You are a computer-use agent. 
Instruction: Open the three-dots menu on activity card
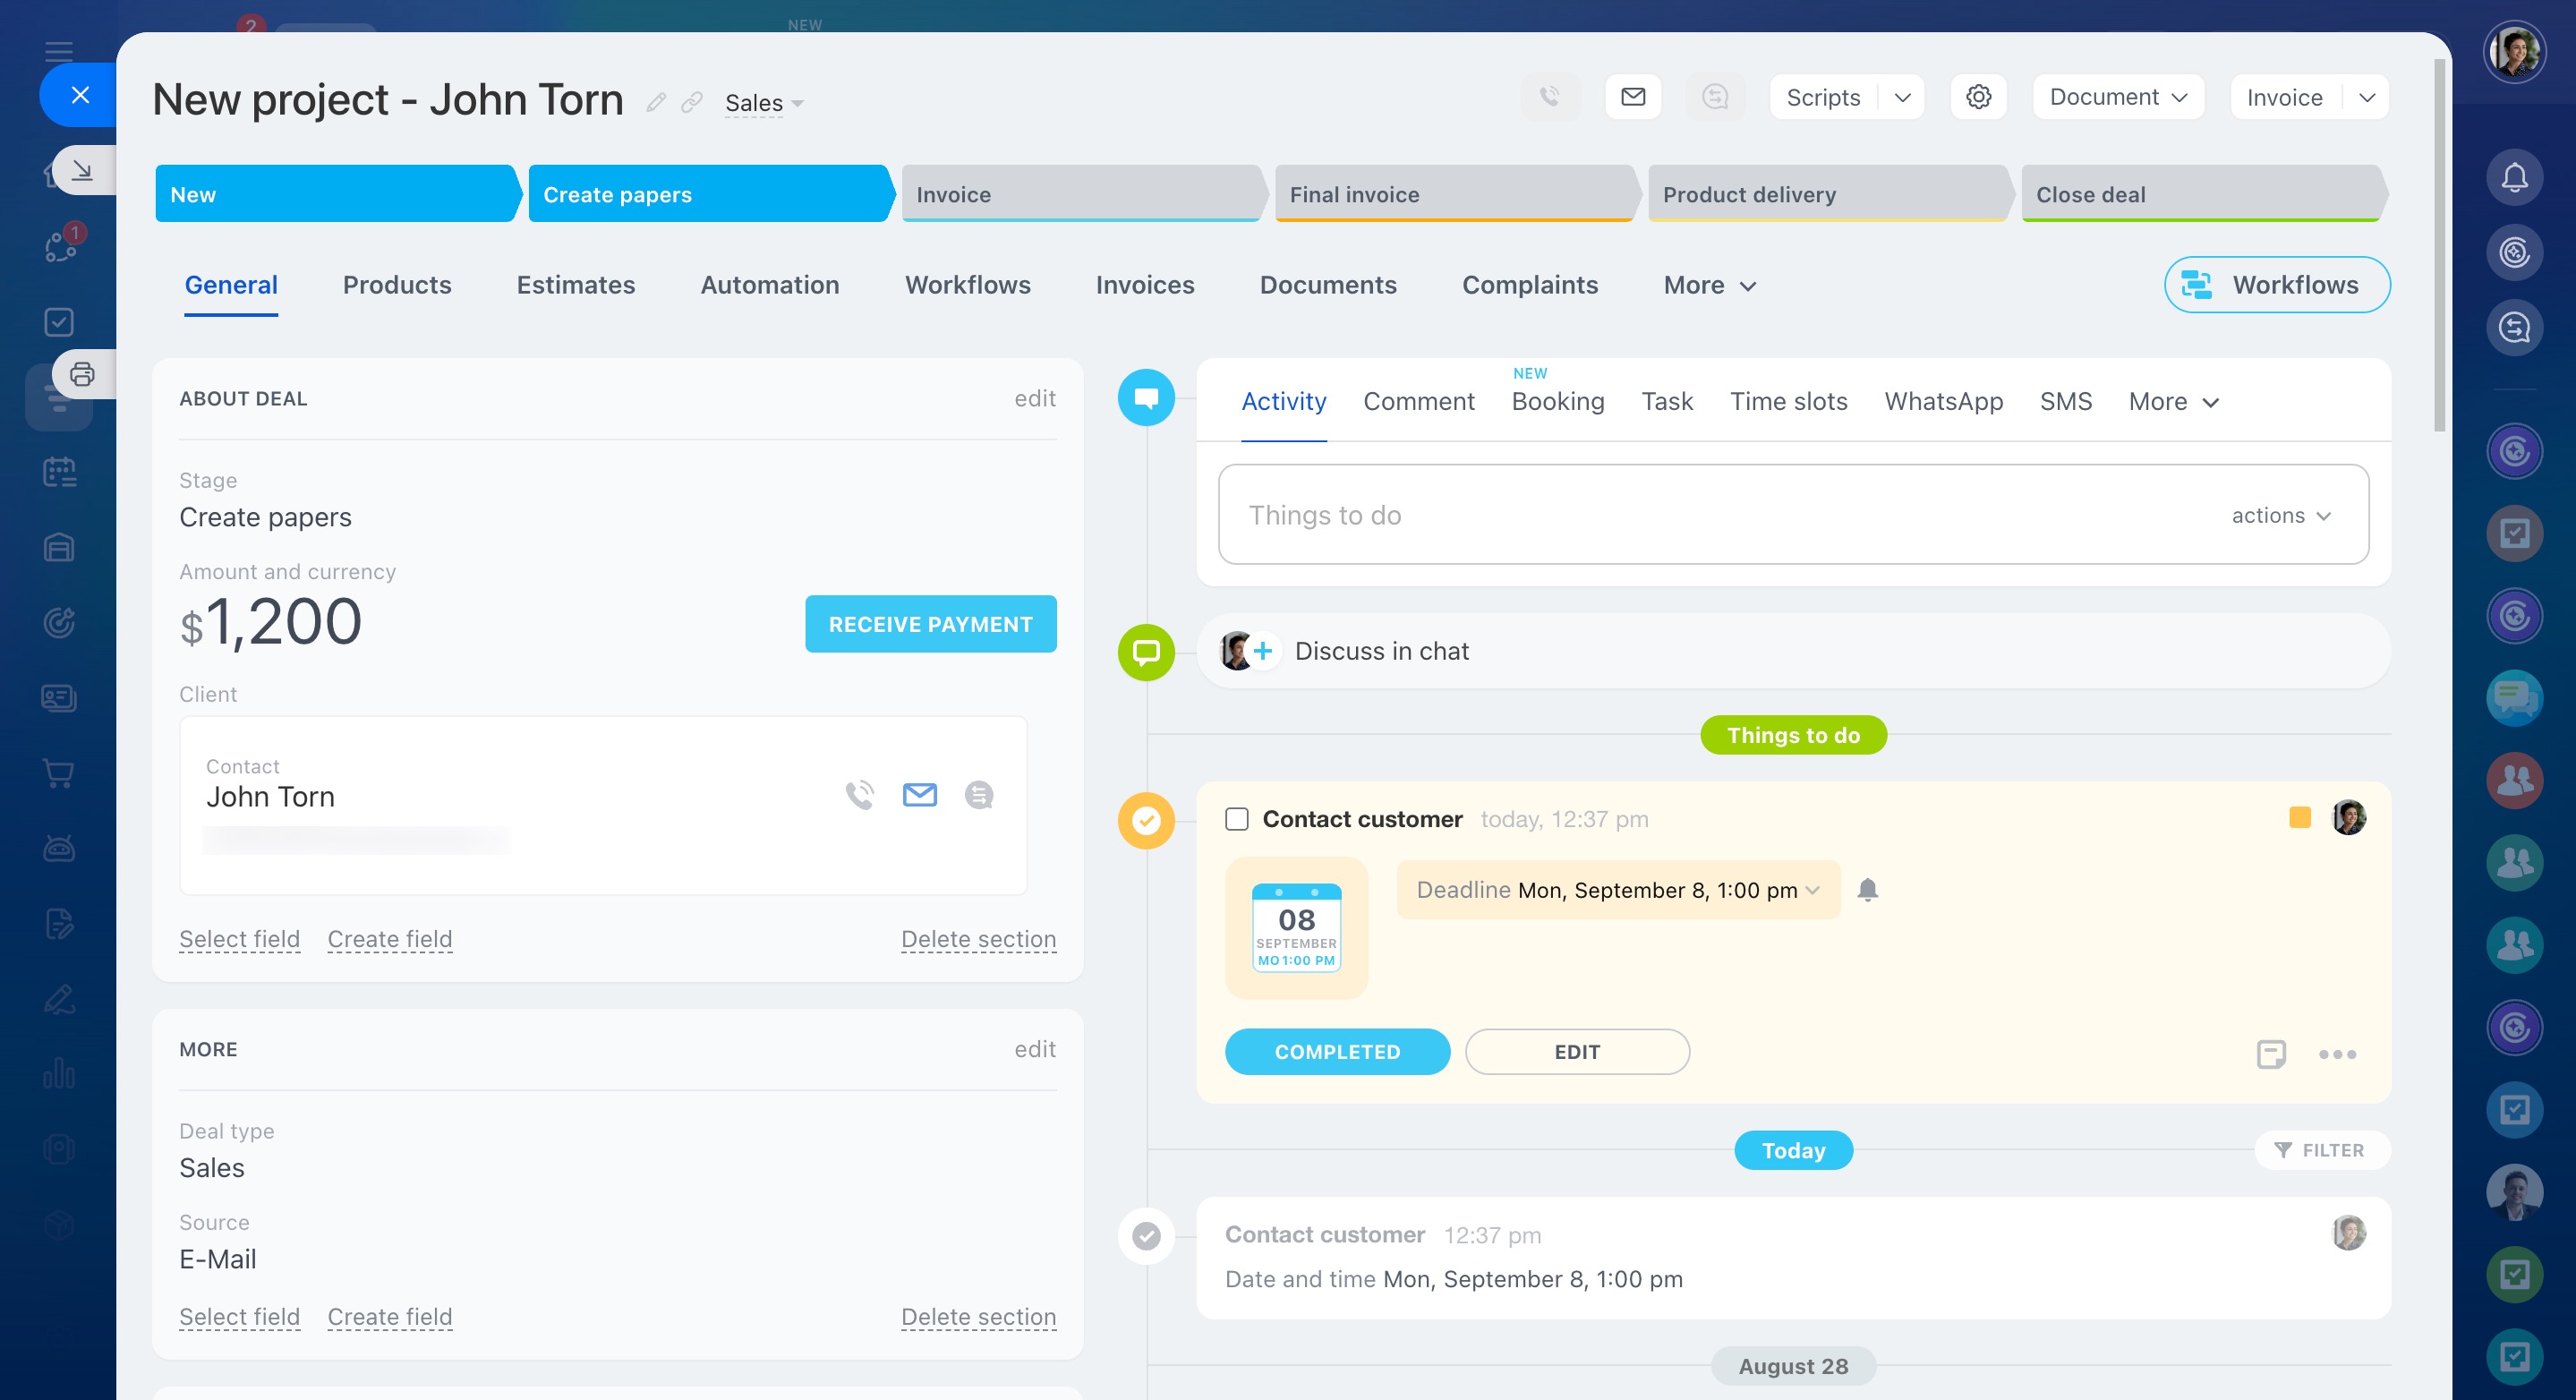(x=2337, y=1054)
